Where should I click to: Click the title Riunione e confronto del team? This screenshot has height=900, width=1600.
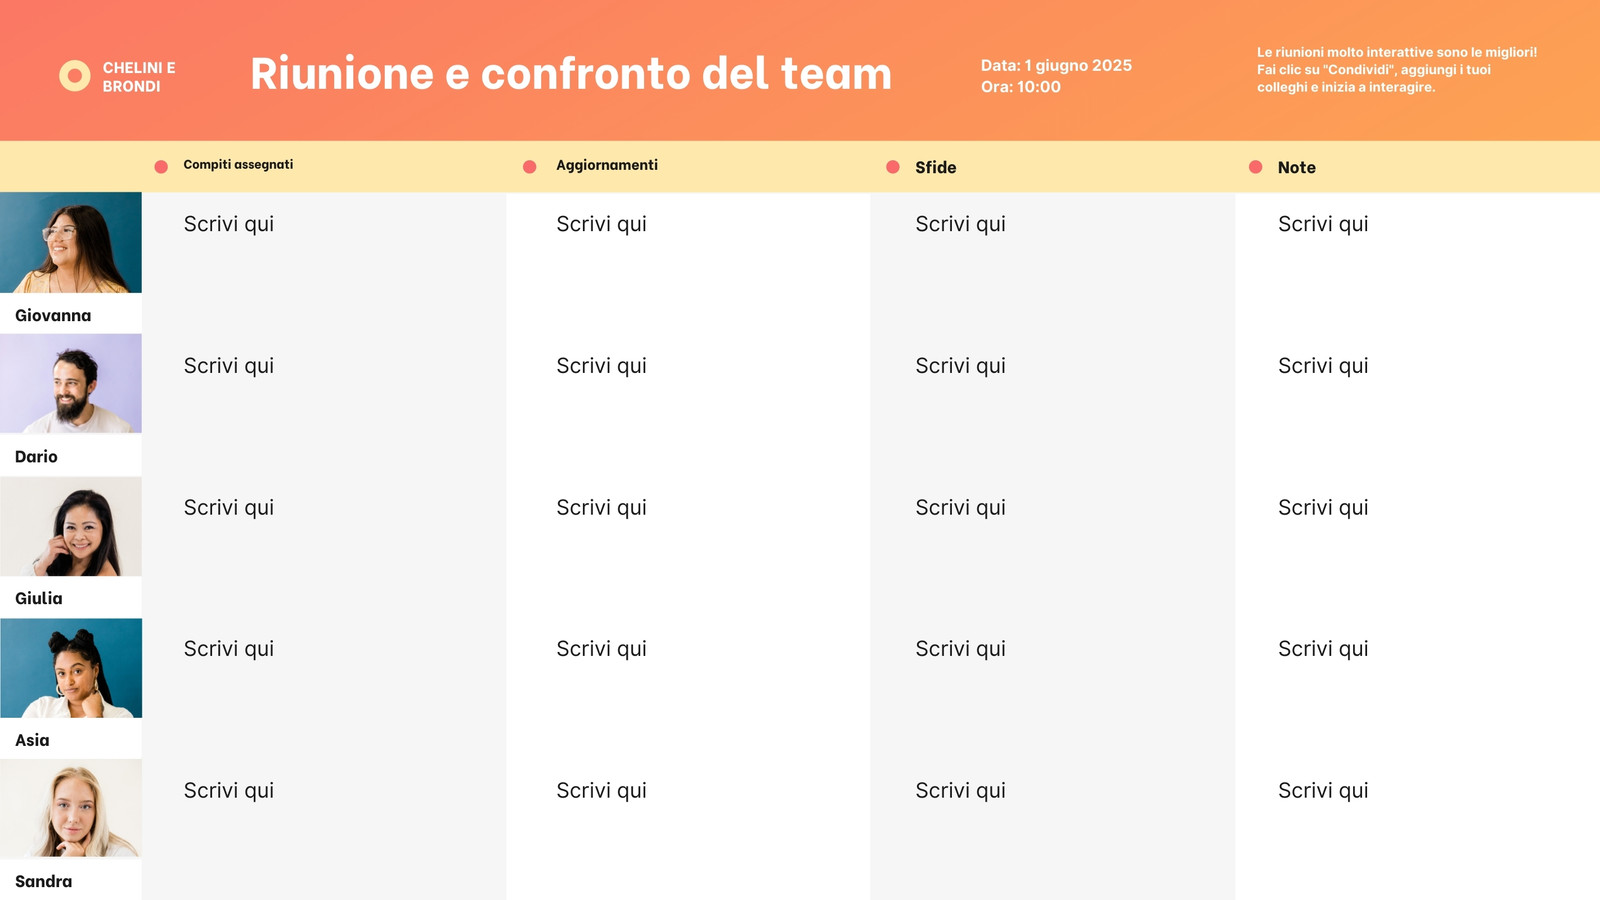tap(571, 74)
